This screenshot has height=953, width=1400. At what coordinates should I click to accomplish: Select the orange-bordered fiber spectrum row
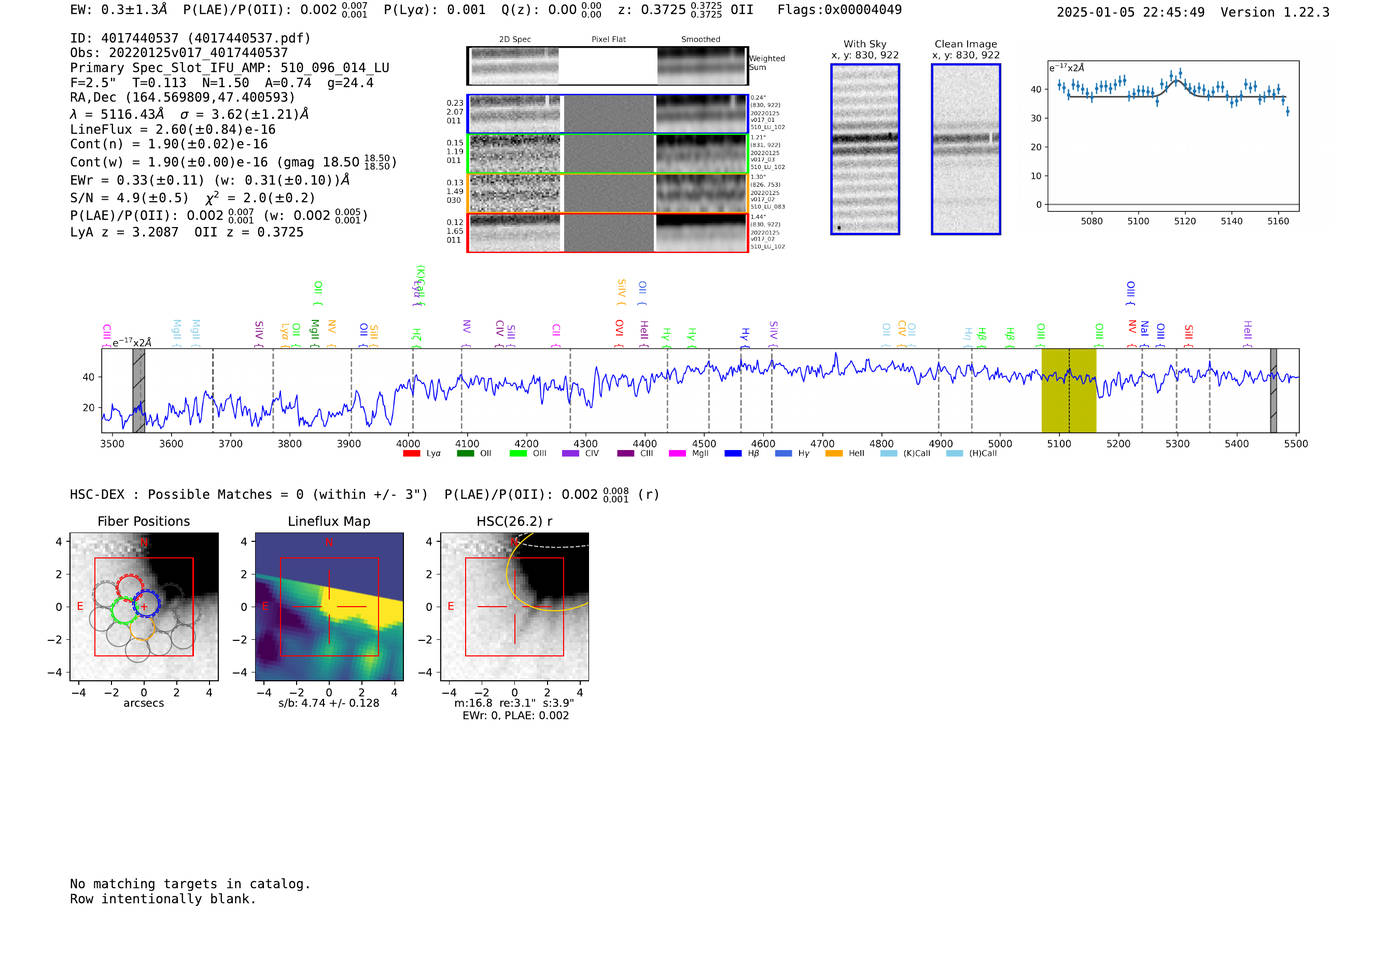tap(608, 193)
